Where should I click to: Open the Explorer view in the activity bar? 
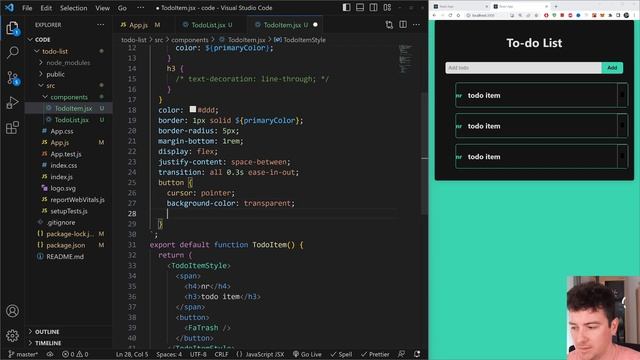coord(13,29)
